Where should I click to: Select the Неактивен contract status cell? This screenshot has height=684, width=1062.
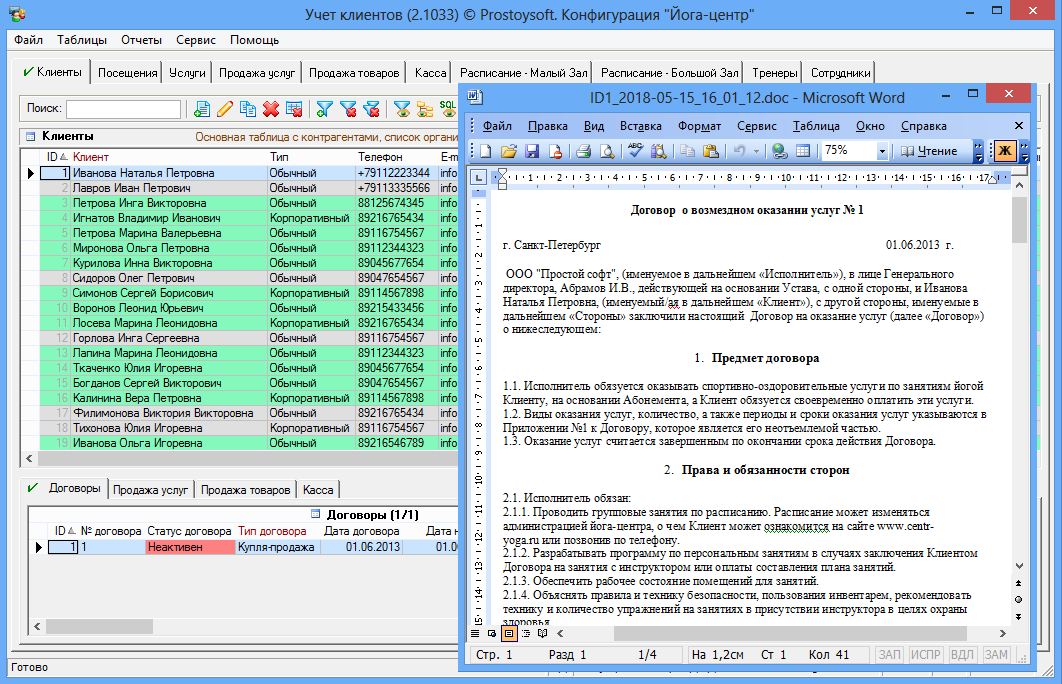pos(190,547)
